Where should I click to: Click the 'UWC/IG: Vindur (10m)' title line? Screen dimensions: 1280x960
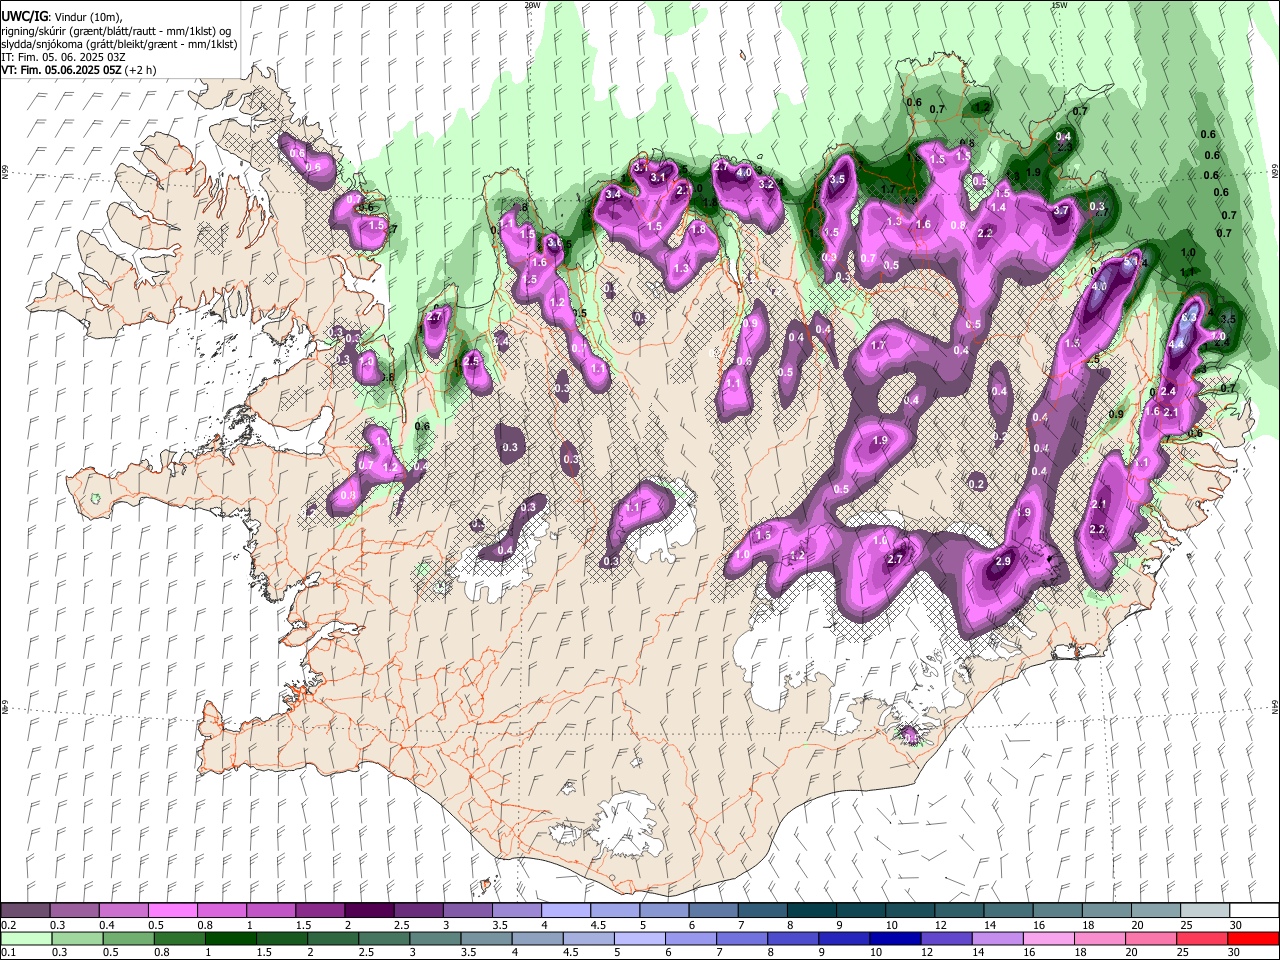tap(61, 17)
